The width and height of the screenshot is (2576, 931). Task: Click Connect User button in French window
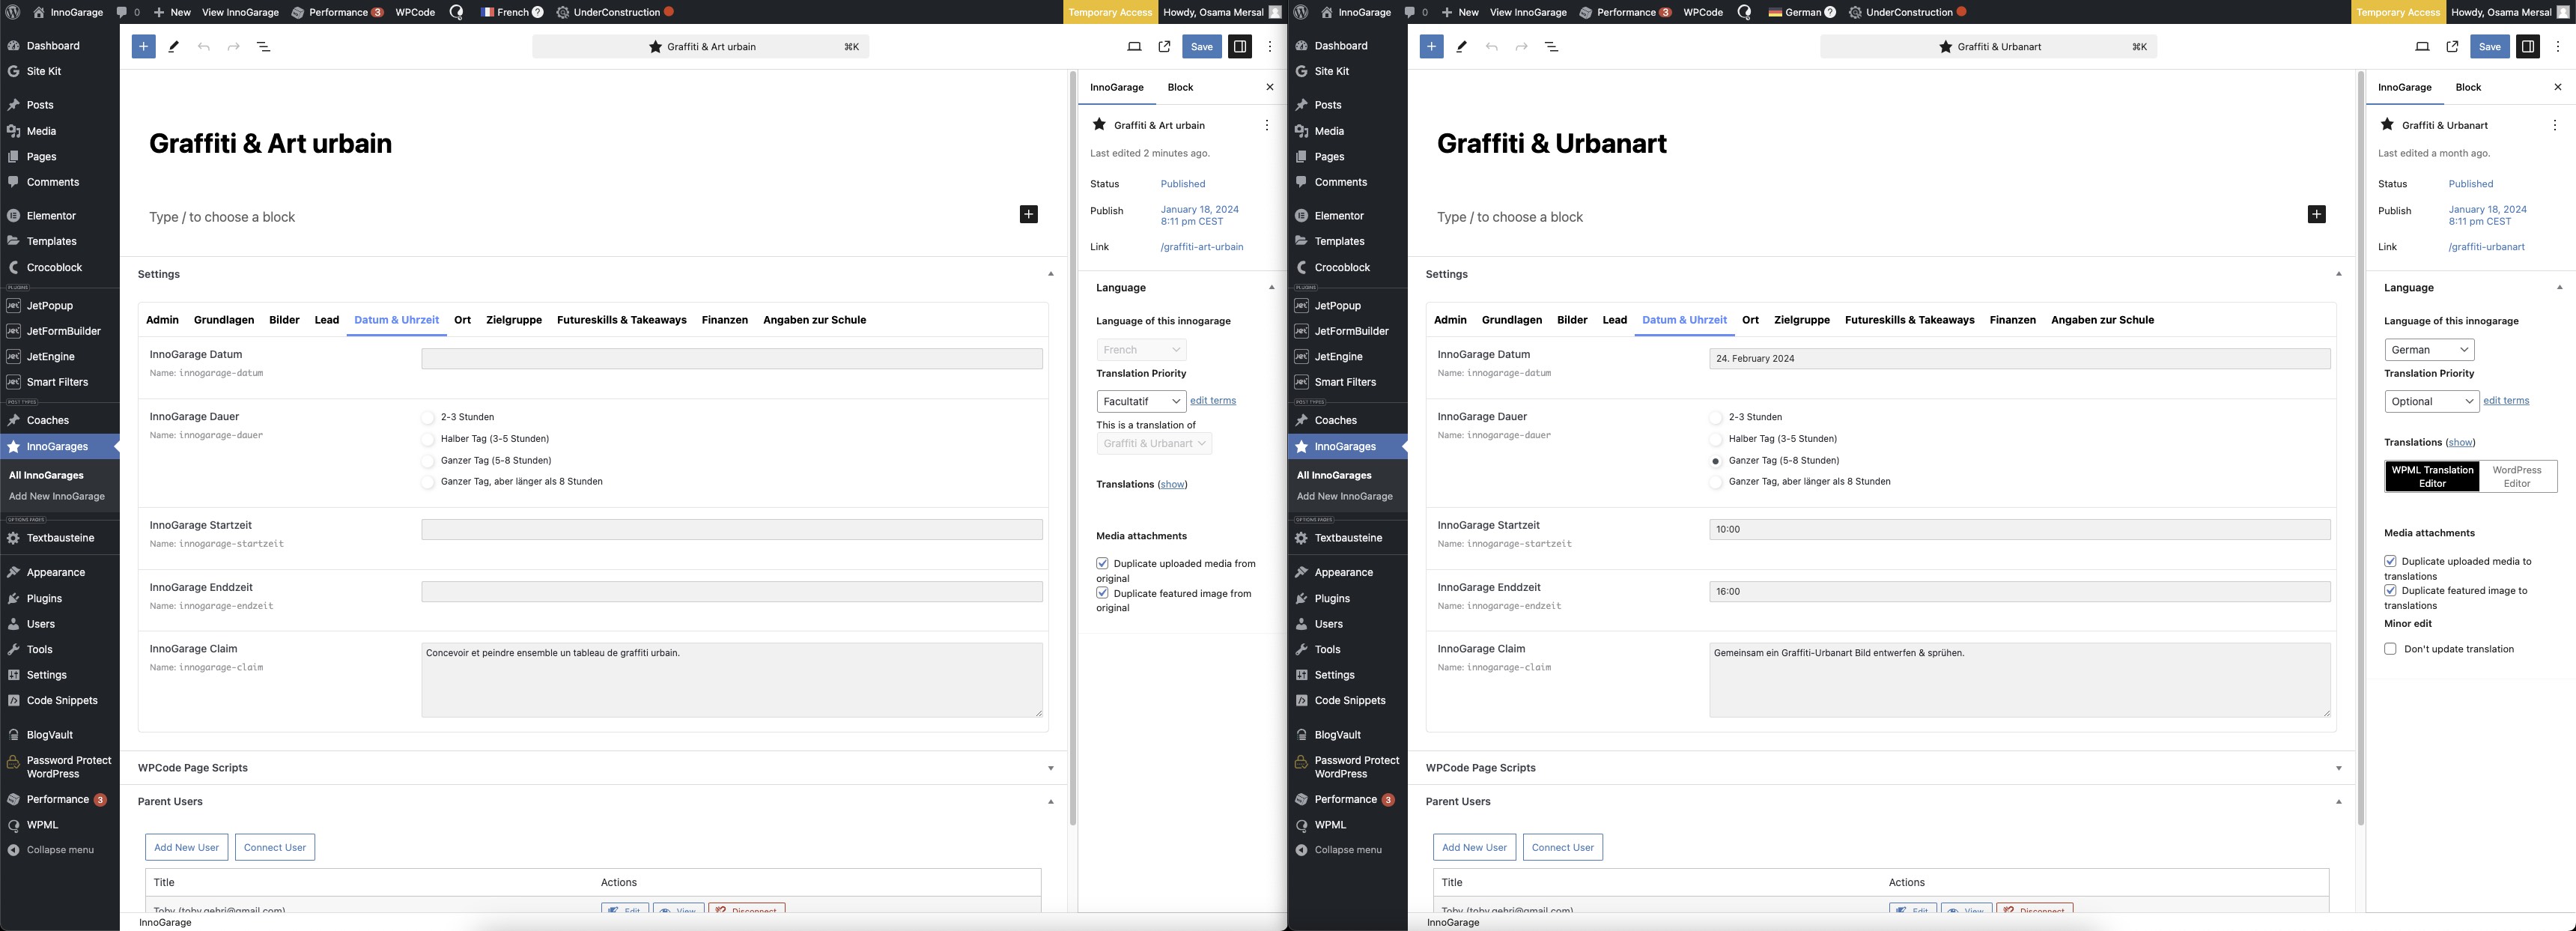click(x=275, y=847)
